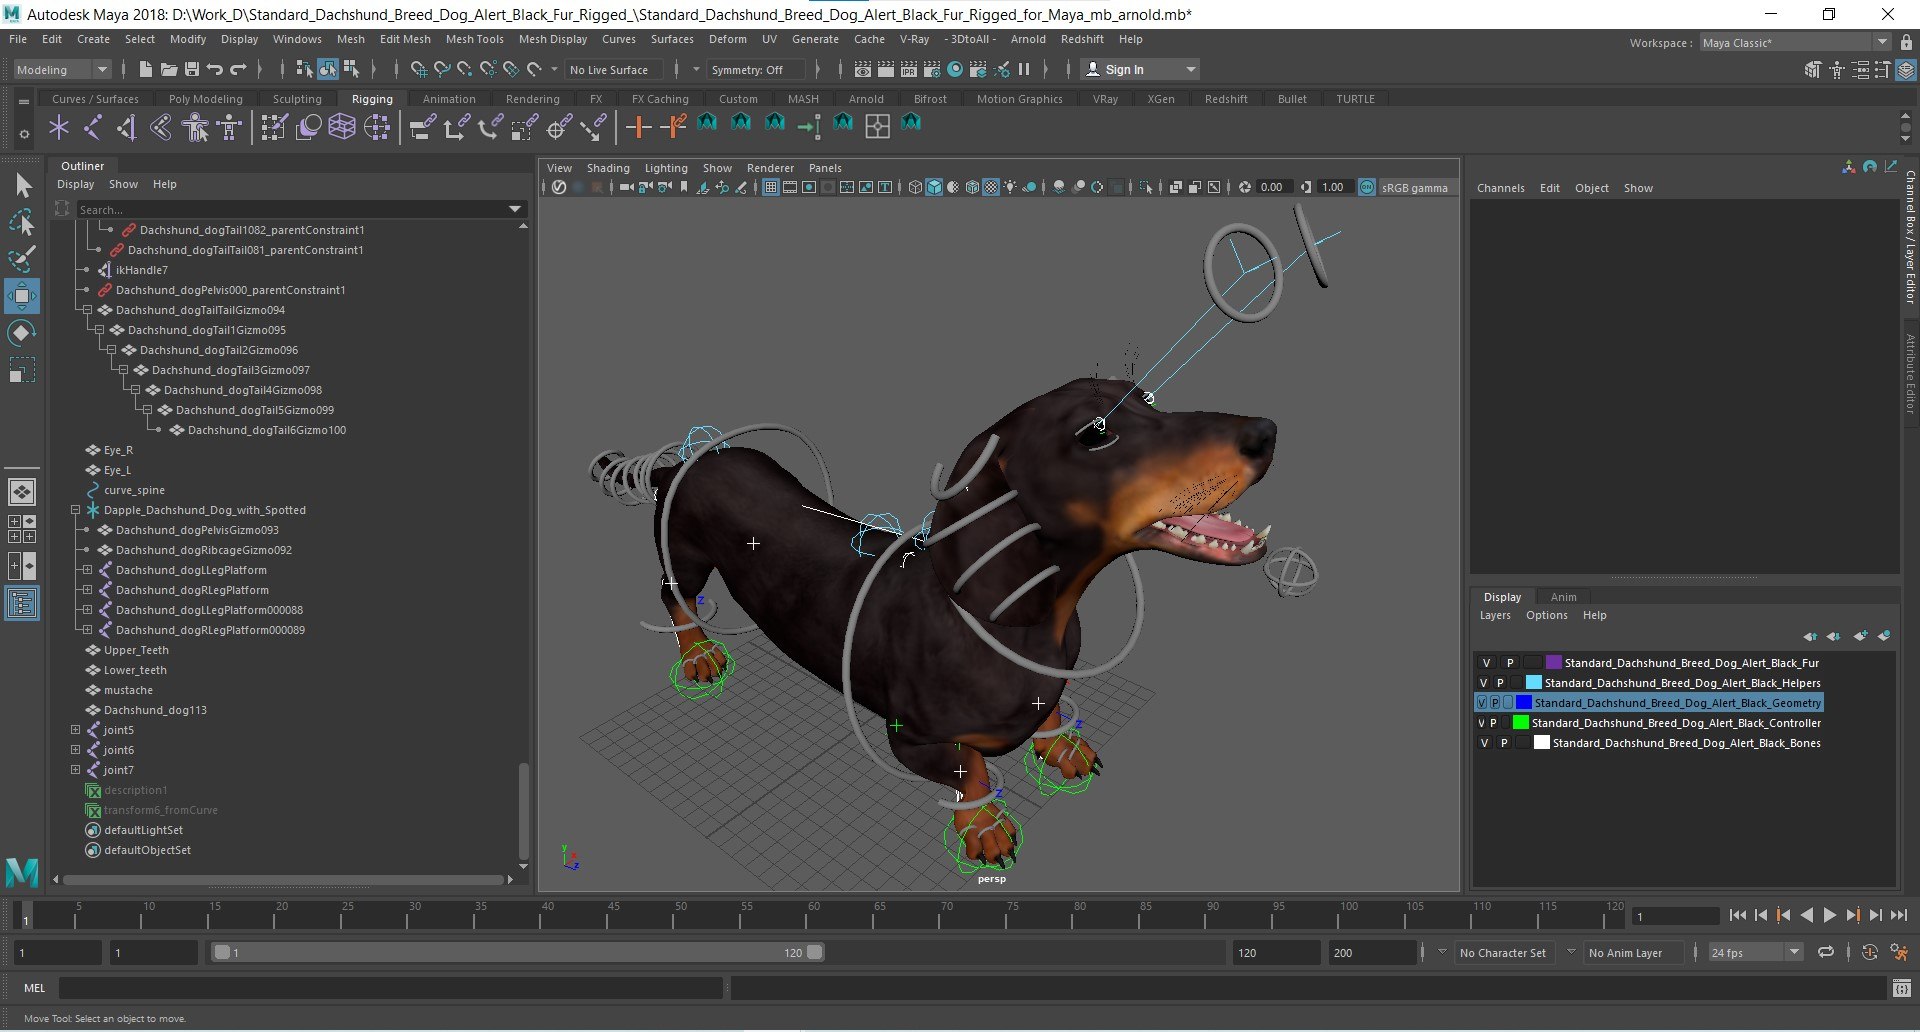Collapse Dapple_Dachshund_Dog_with_Spotted node
This screenshot has height=1032, width=1920.
tap(75, 510)
